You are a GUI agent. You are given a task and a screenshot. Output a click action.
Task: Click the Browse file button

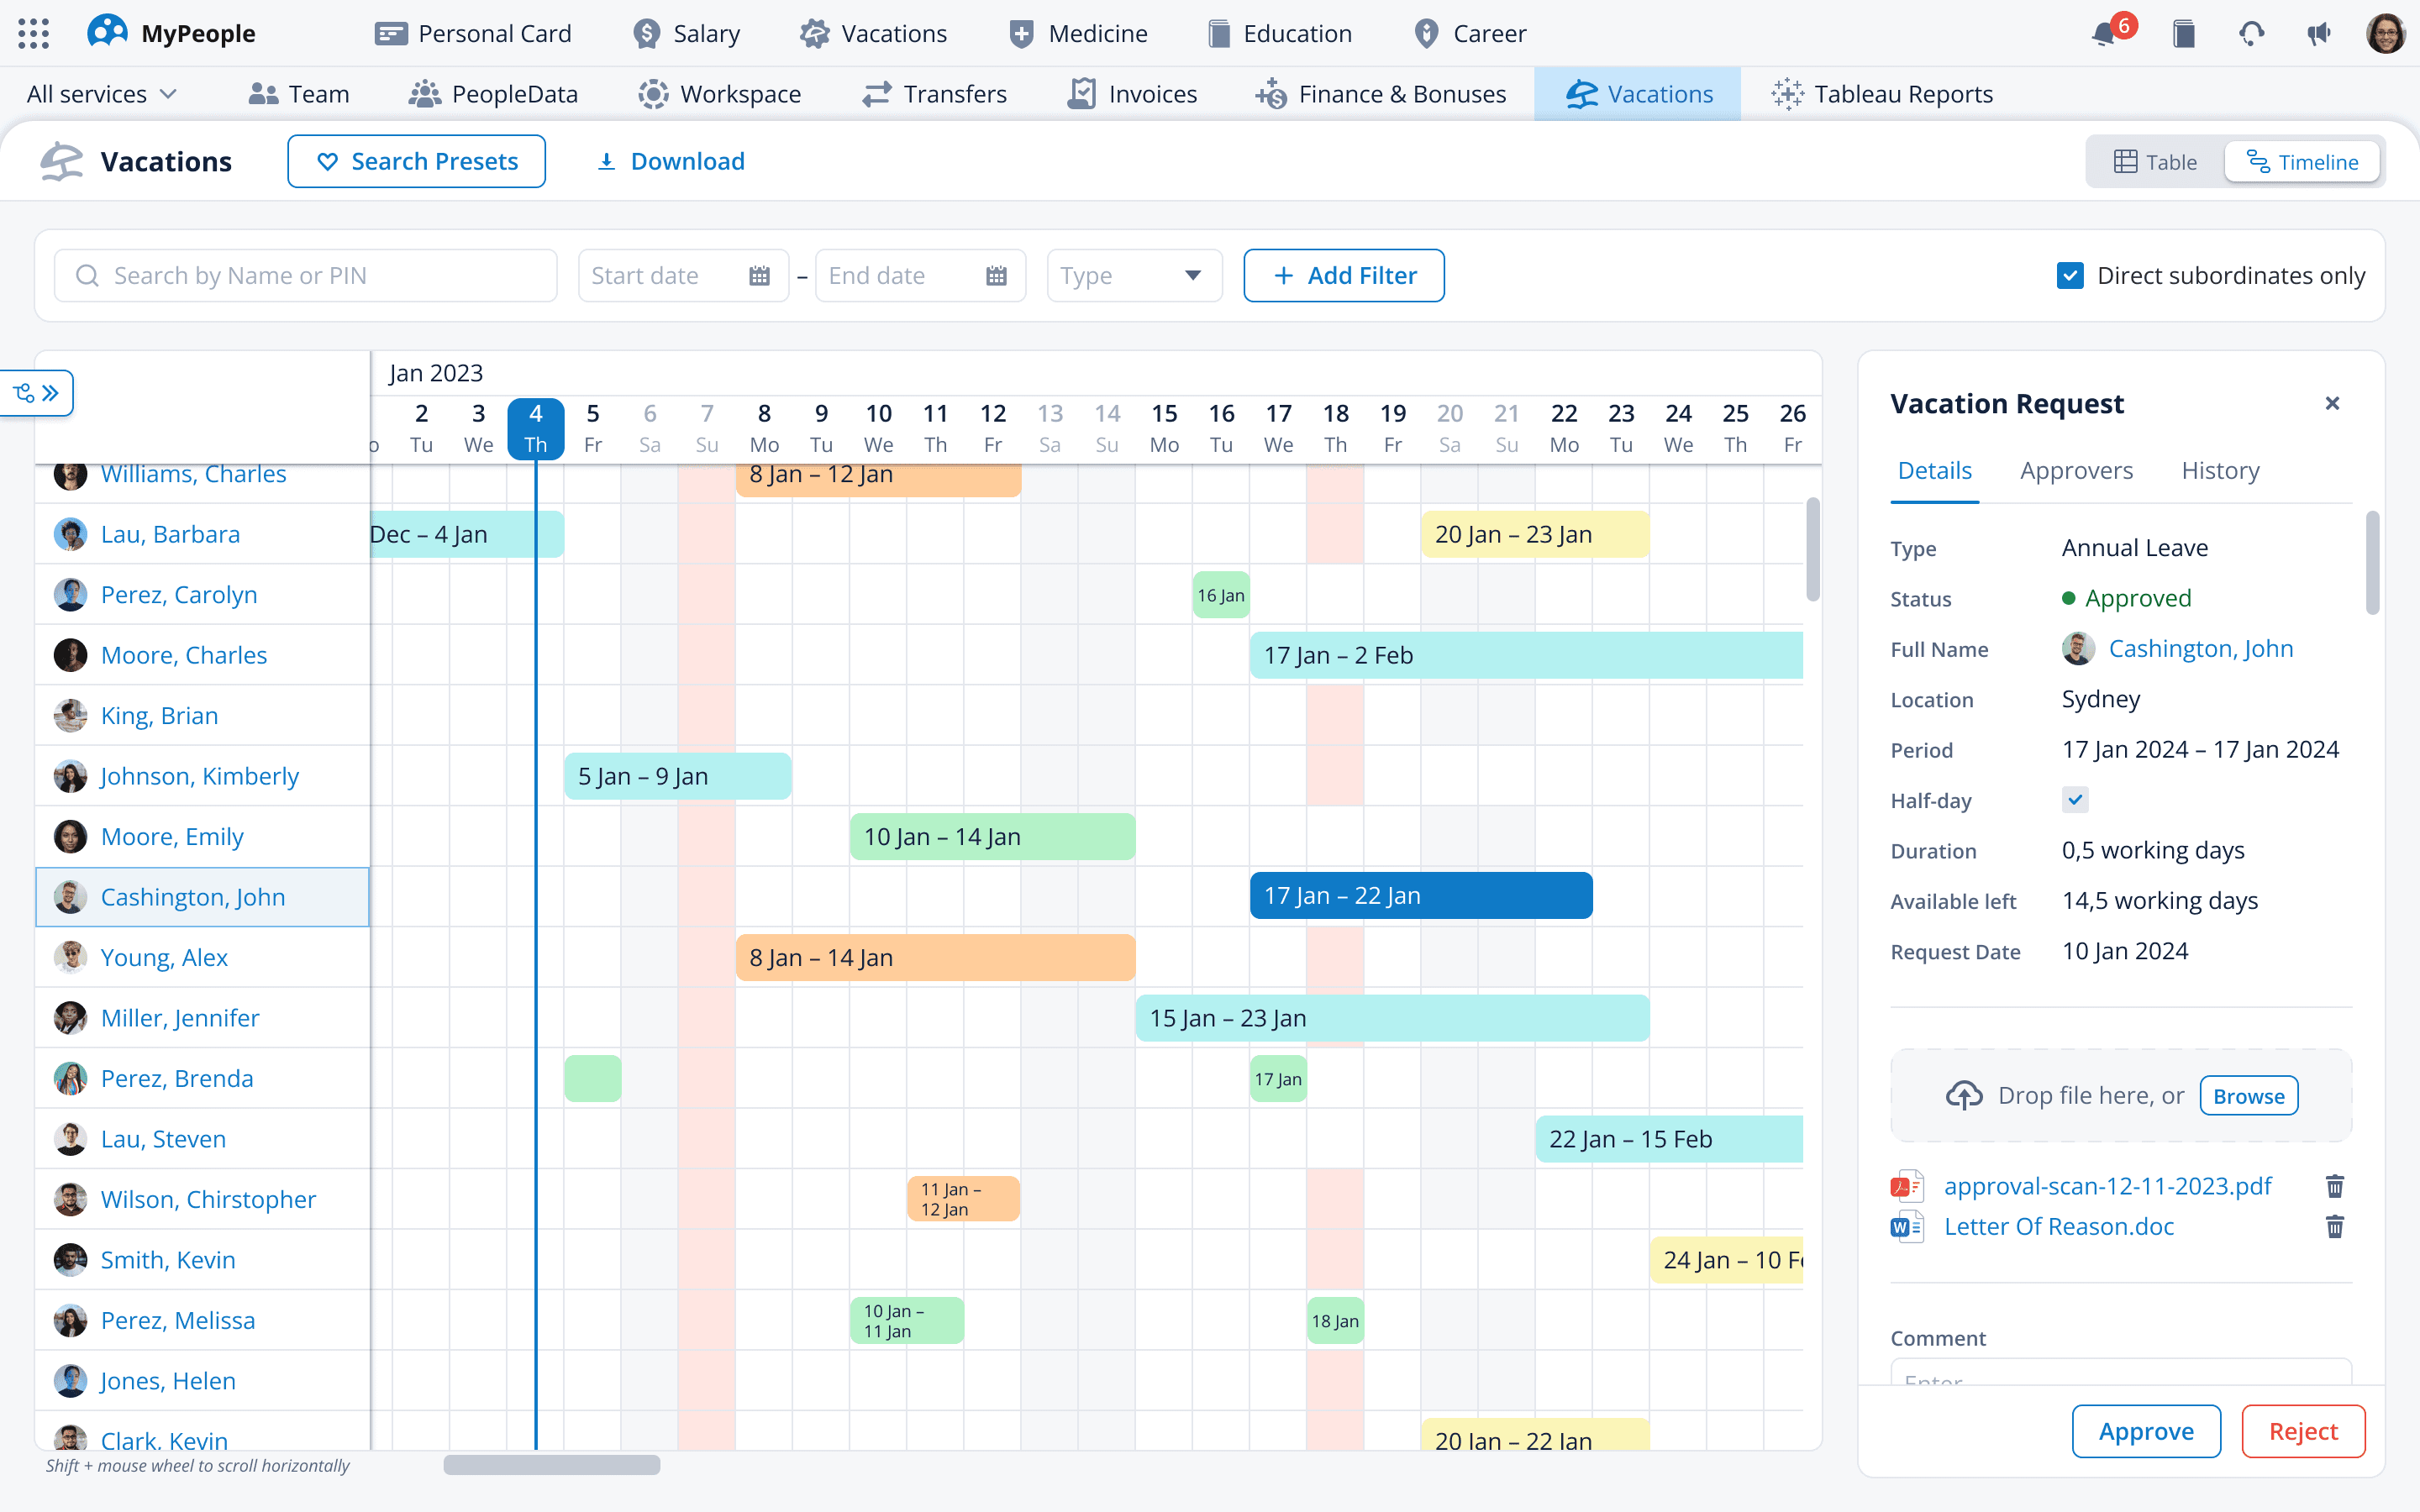(x=2248, y=1096)
